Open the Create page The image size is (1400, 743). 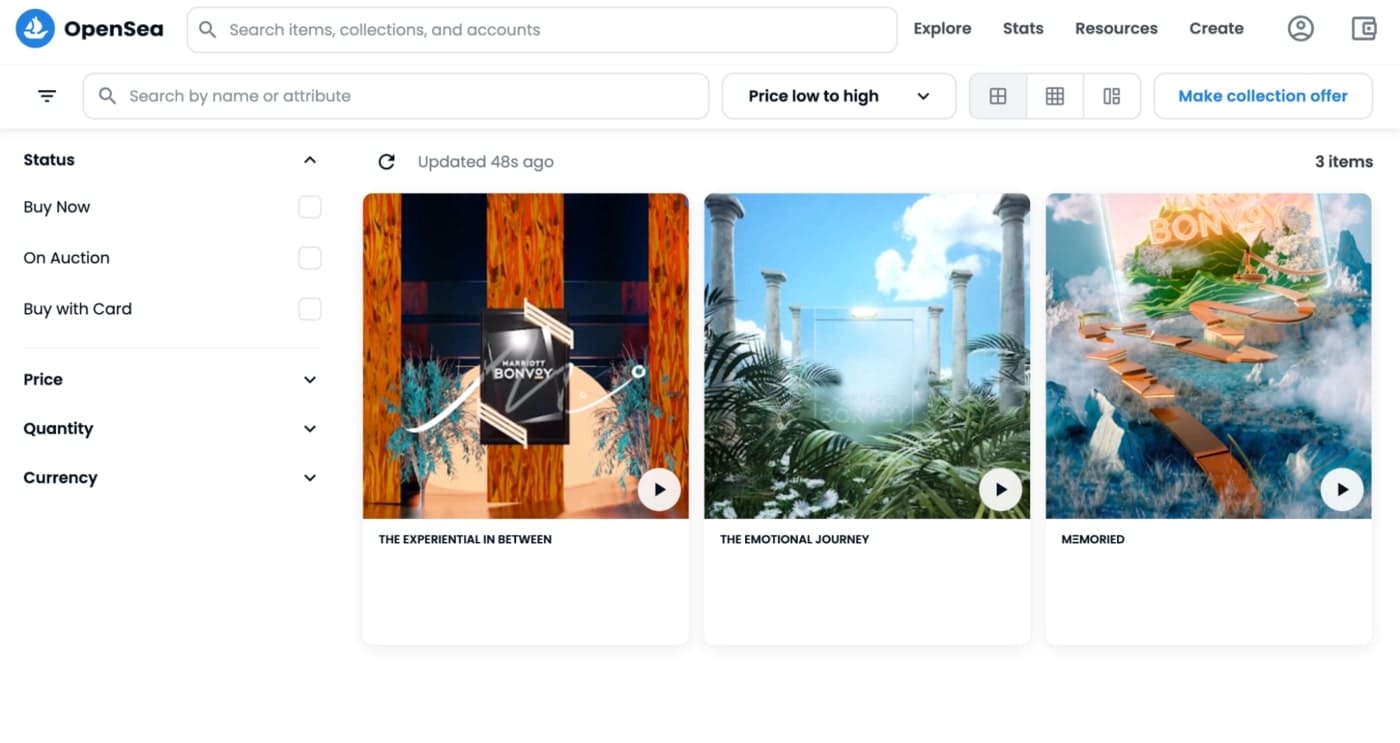point(1216,29)
